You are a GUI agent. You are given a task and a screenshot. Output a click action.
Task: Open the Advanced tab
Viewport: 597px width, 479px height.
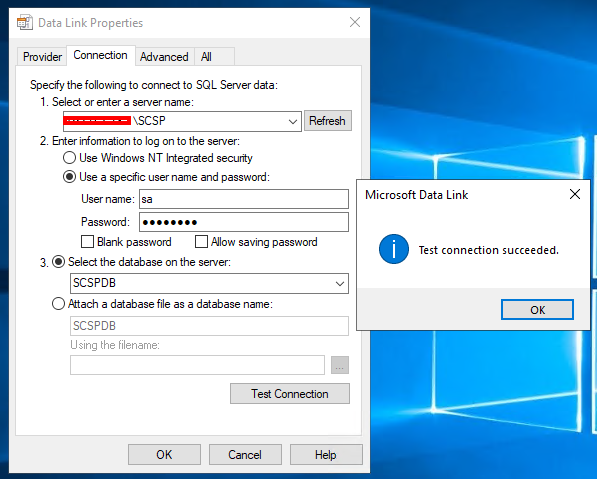click(x=164, y=57)
